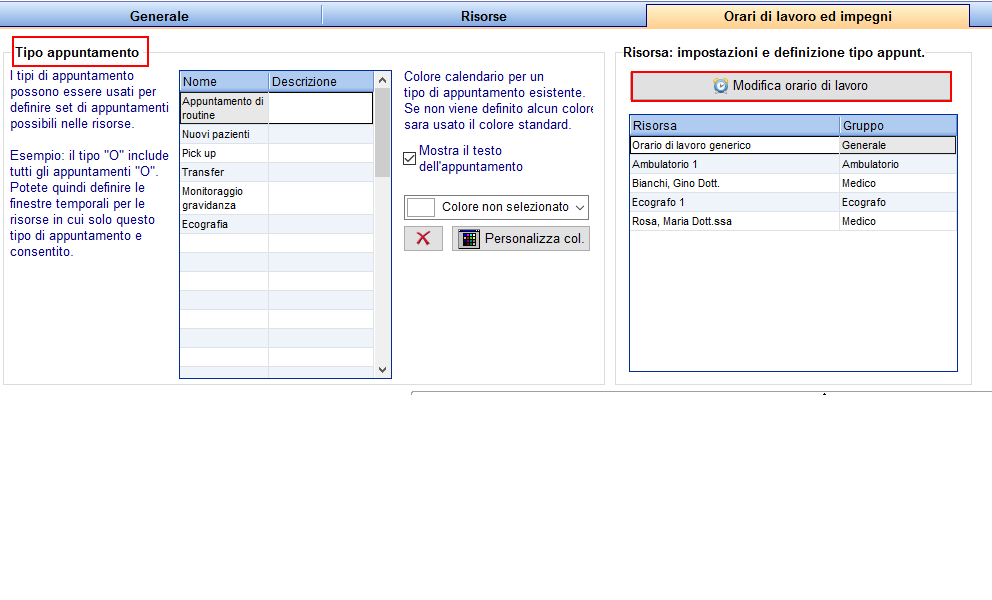This screenshot has width=992, height=600.
Task: Click the Descrizione column header
Action: point(321,82)
